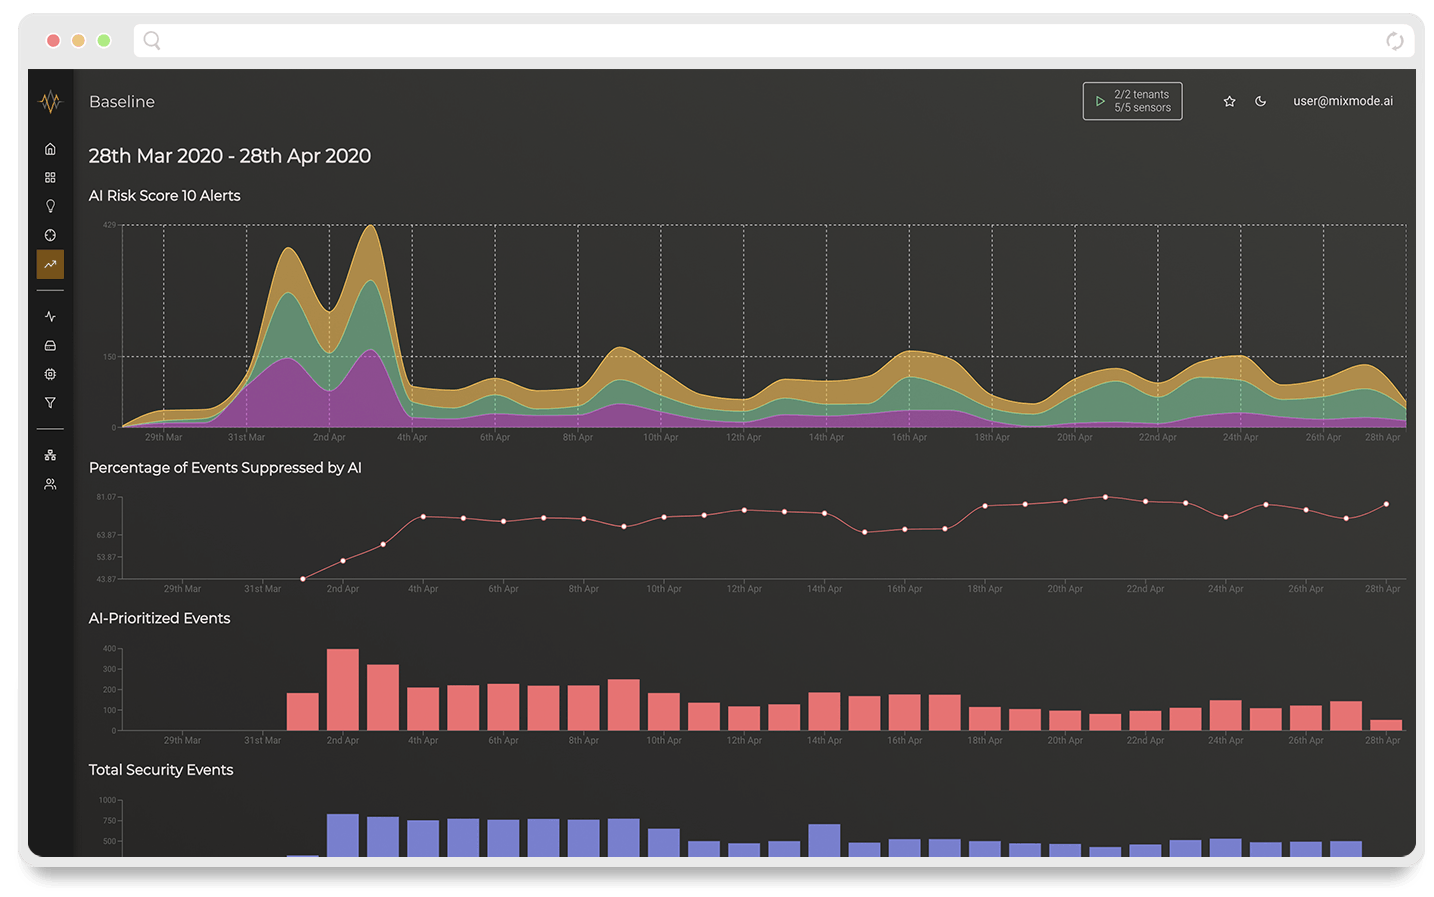Click the Total Security Events heading
The image size is (1434, 897).
pyautogui.click(x=161, y=770)
